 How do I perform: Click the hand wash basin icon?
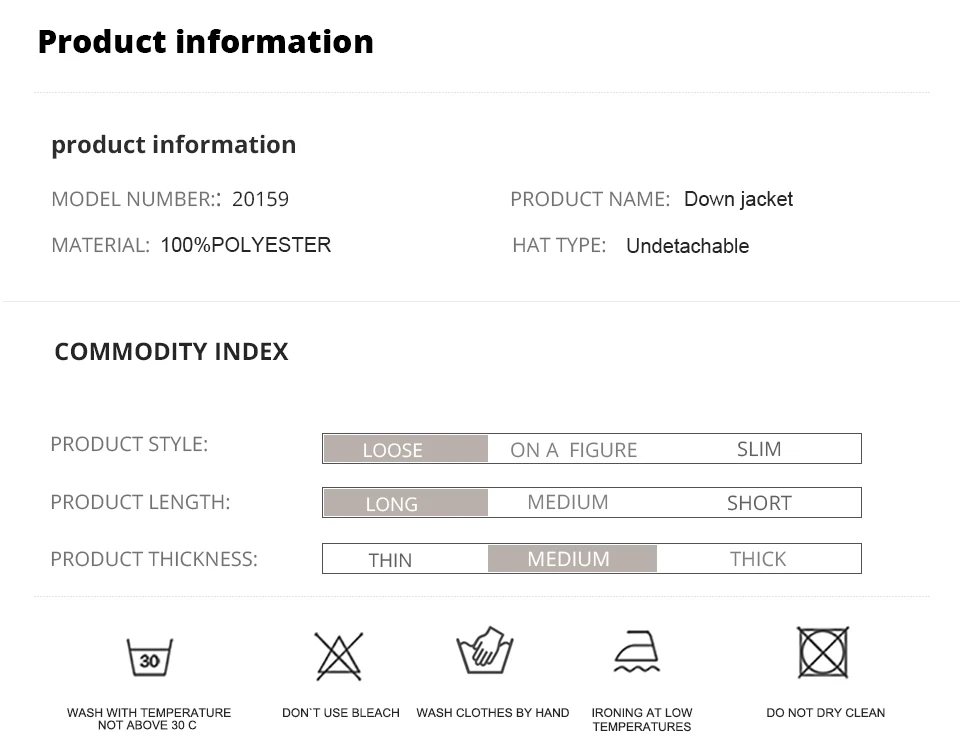pos(485,652)
